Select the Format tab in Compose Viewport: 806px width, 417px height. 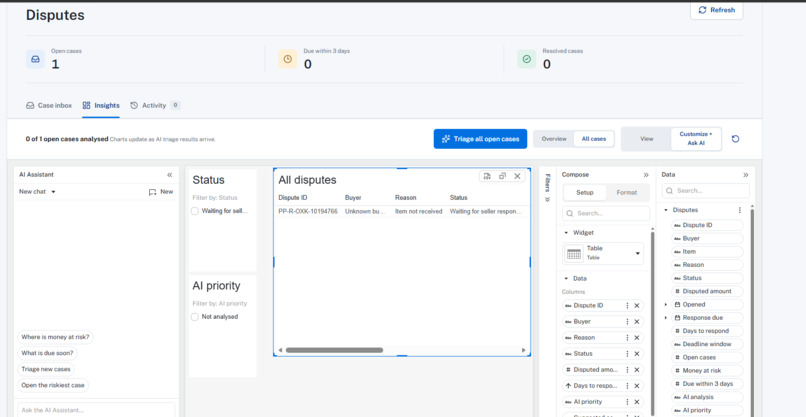point(627,192)
